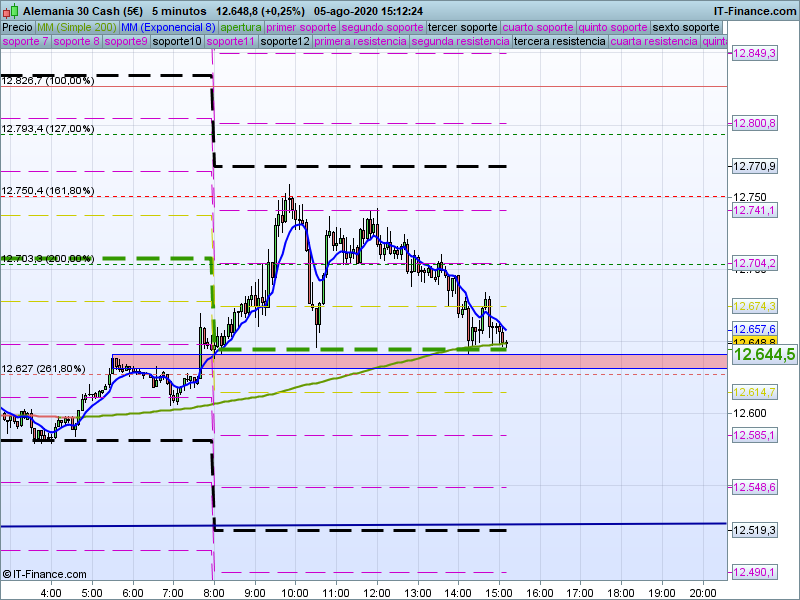Click the 12.826,7 (100,00%) Fibonacci label
800x600 pixels.
(x=48, y=80)
